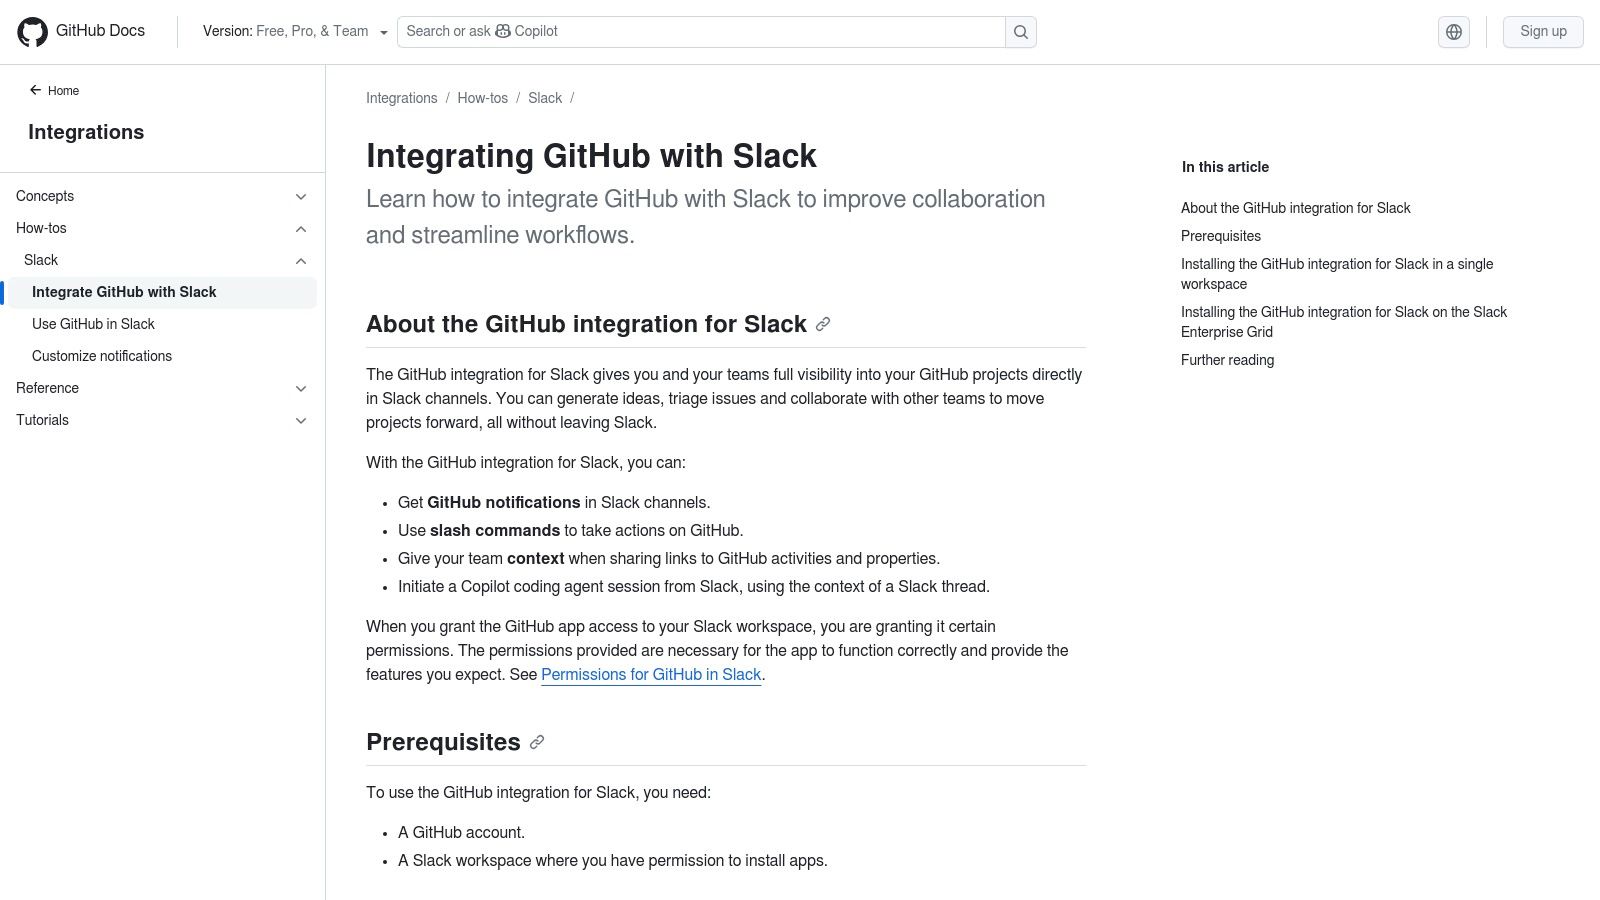Expand the Concepts section in the sidebar
The image size is (1600, 900).
tap(300, 196)
